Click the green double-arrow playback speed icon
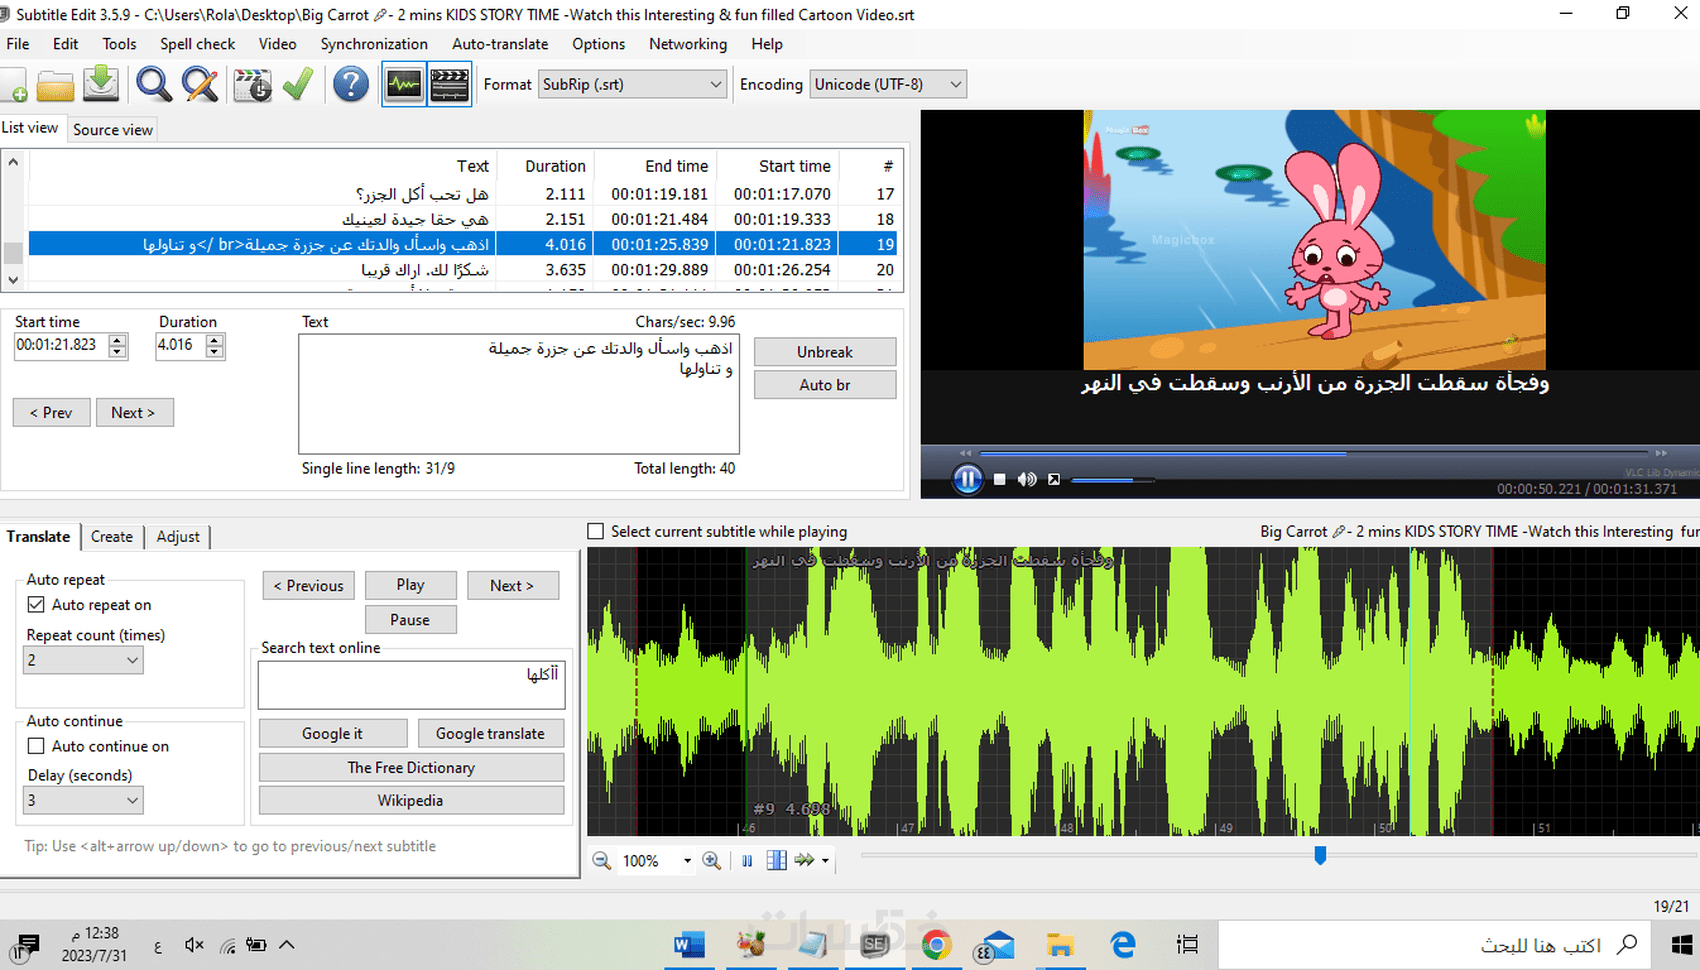The image size is (1700, 970). click(805, 861)
